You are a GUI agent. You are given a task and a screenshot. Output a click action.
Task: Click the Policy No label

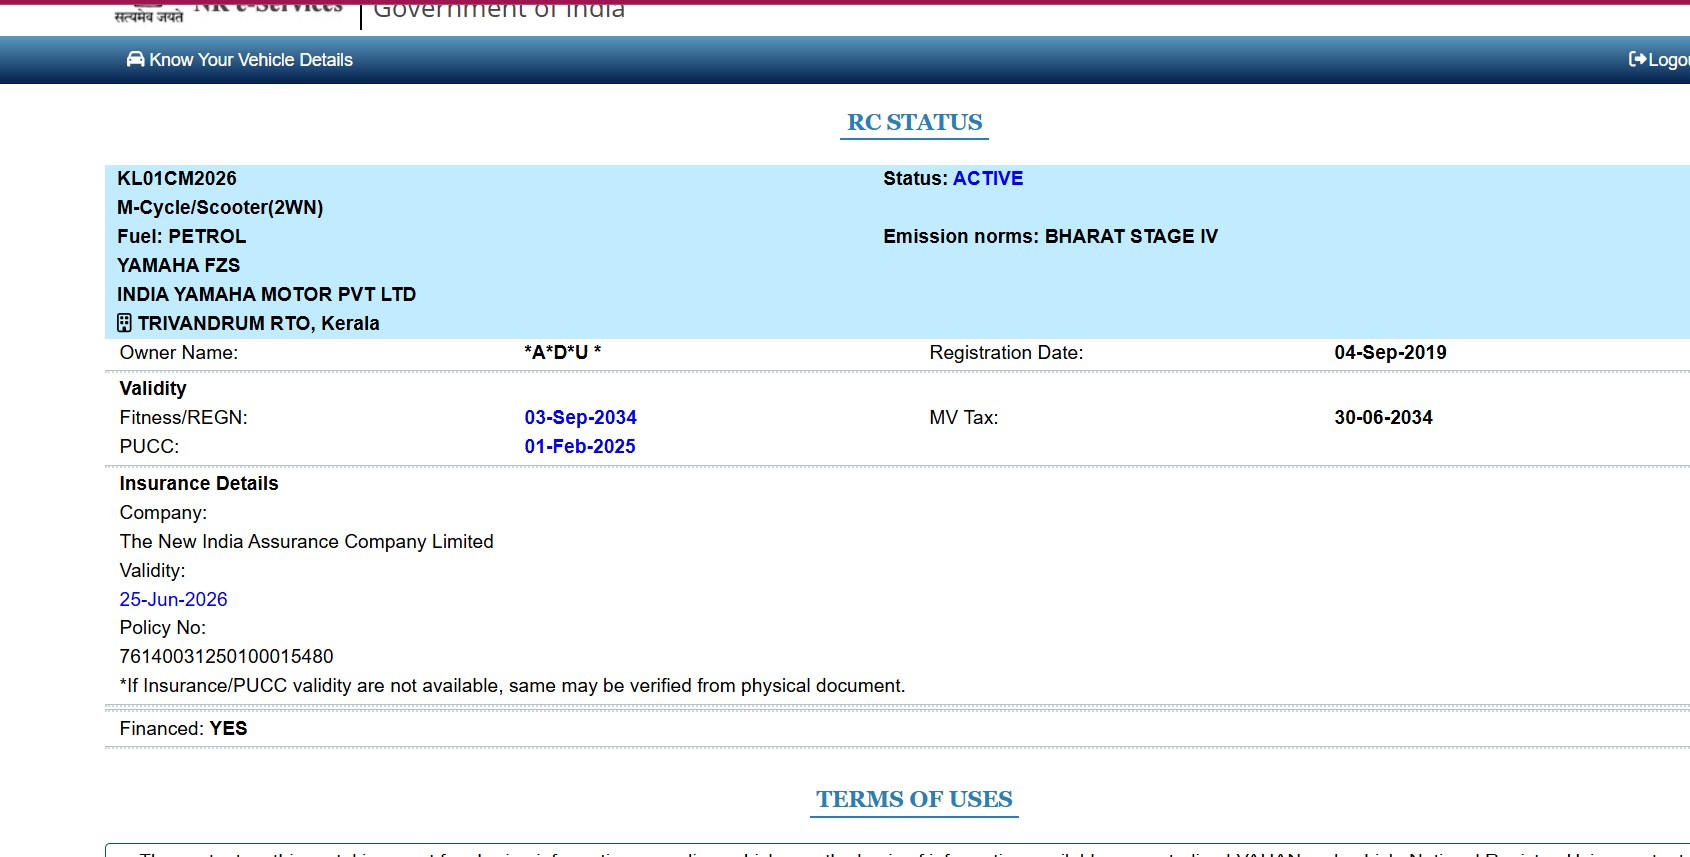pyautogui.click(x=163, y=627)
